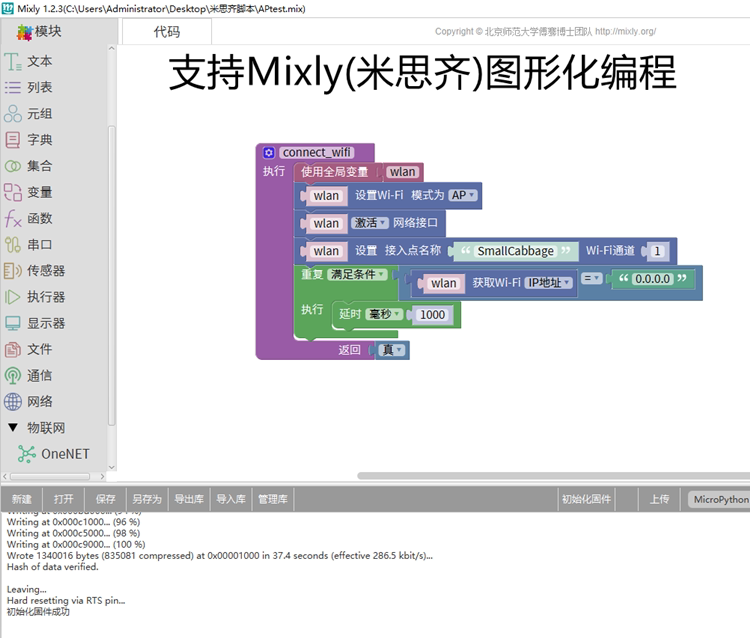The height and width of the screenshot is (638, 750).
Task: Open the 函数 function category icon
Action: tap(13, 219)
